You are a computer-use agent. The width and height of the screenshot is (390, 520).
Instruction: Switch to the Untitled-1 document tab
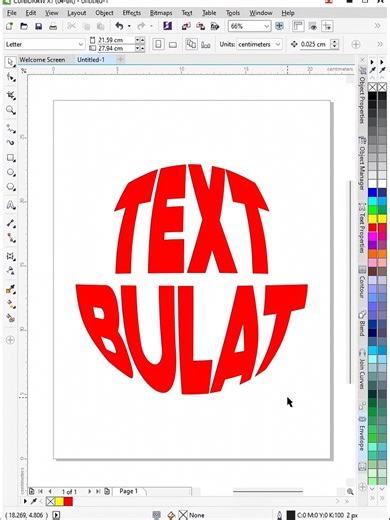coord(91,60)
